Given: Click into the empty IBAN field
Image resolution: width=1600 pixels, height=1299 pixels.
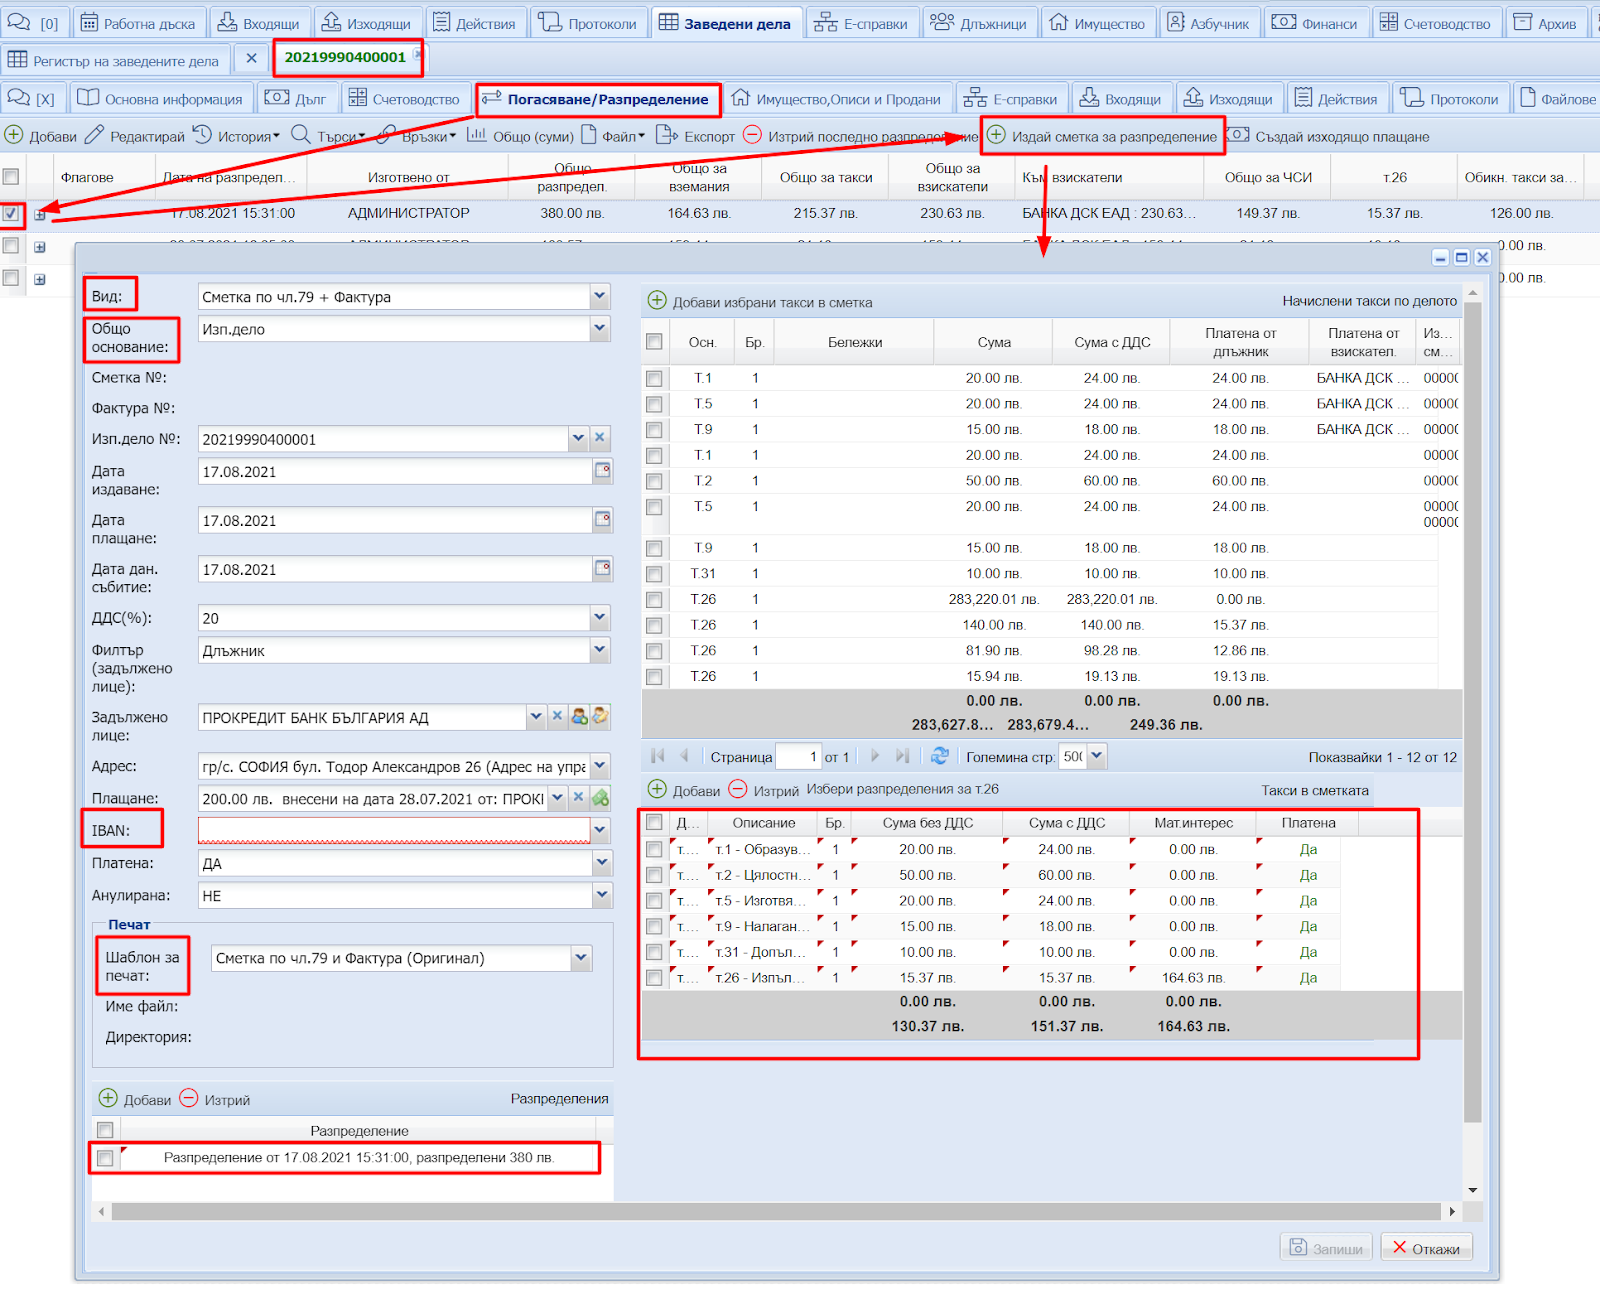Looking at the screenshot, I should click(x=394, y=830).
